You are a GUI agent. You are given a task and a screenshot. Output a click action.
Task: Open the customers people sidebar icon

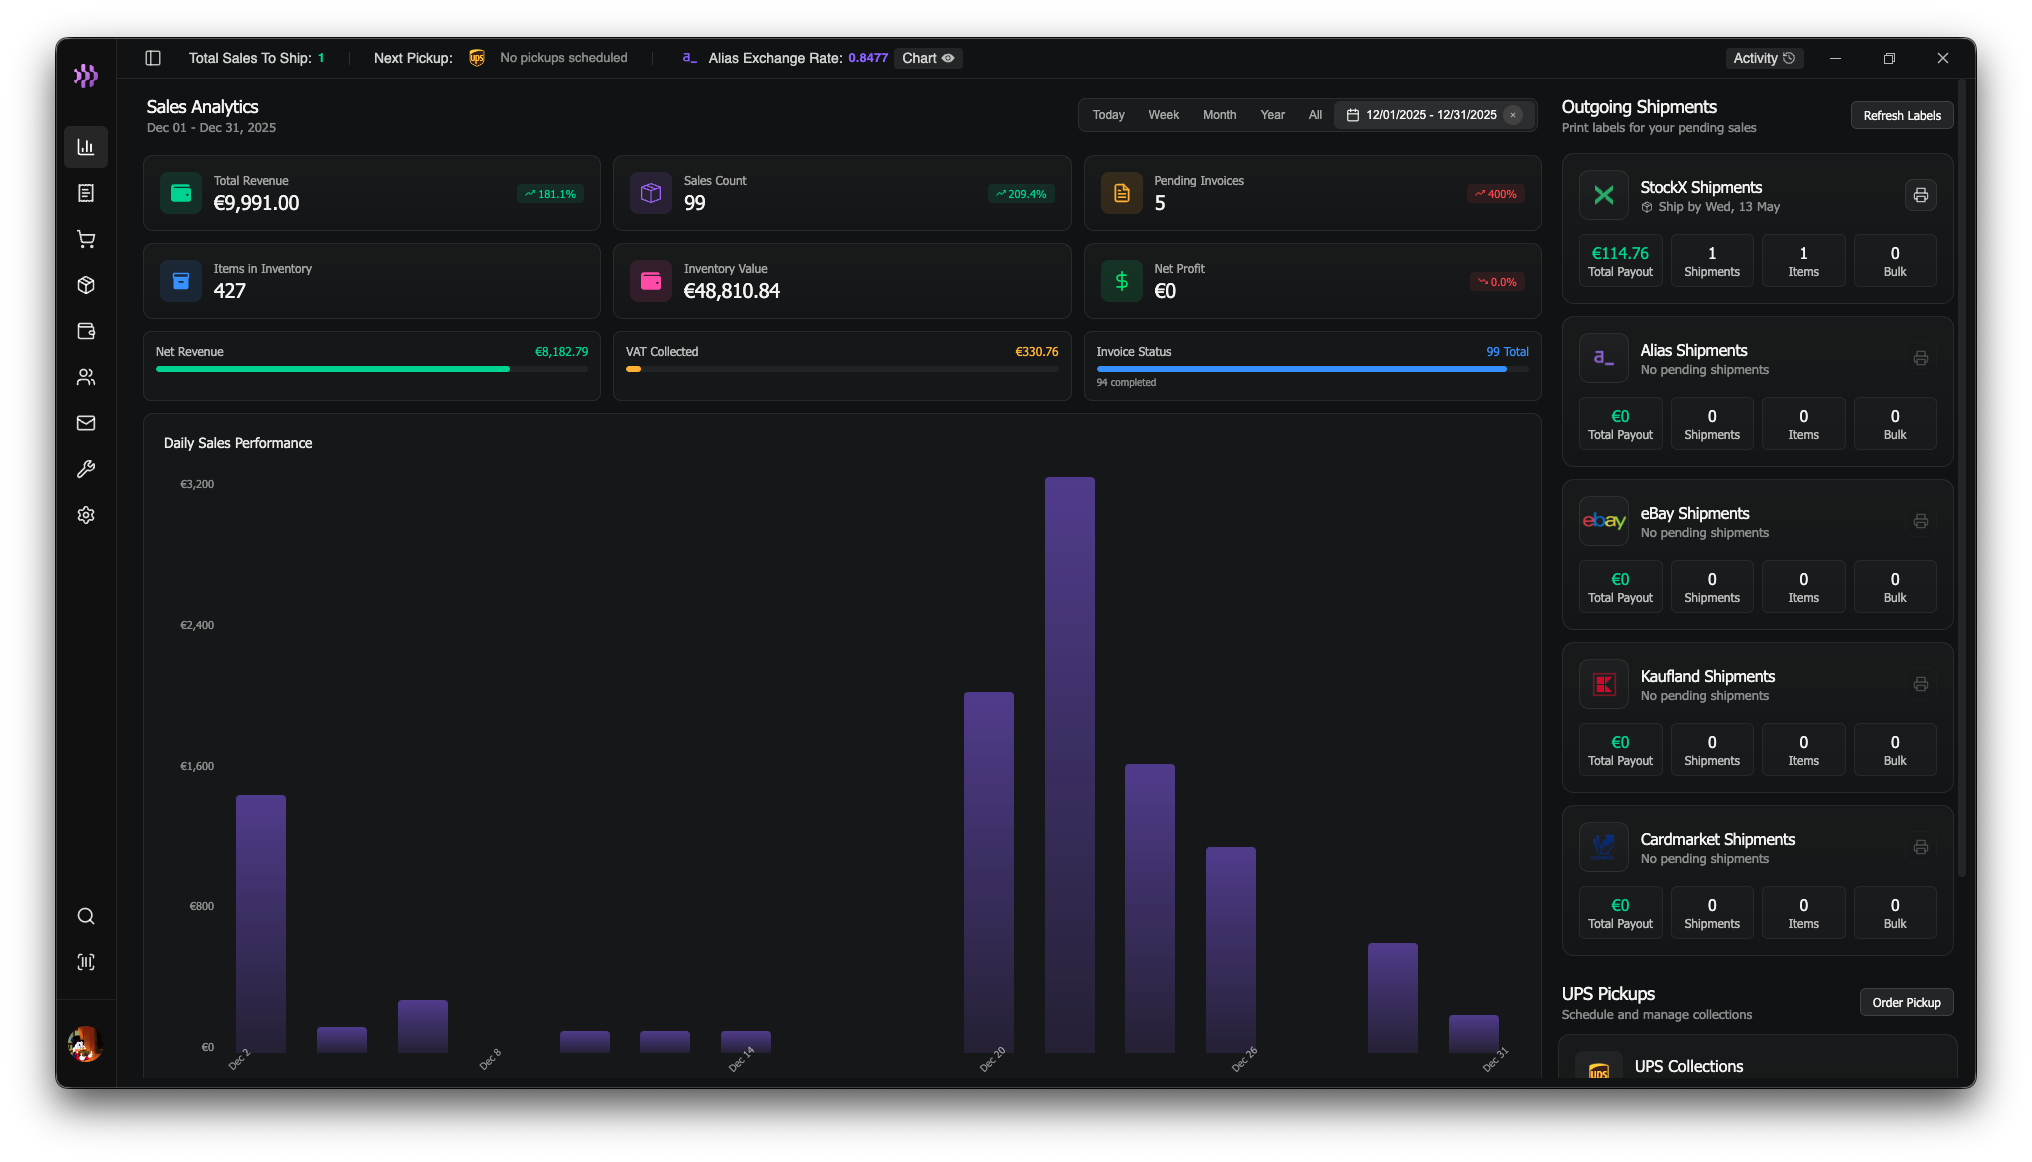86,377
